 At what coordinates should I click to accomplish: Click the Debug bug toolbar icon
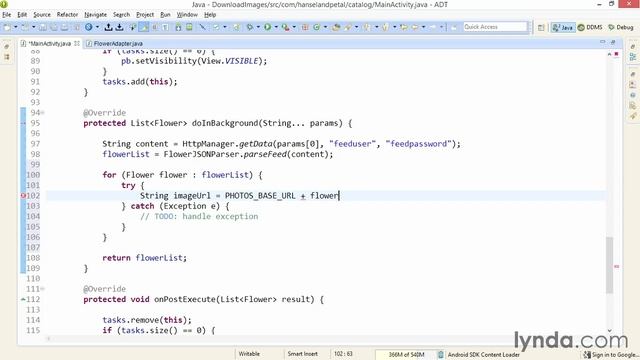(249, 27)
